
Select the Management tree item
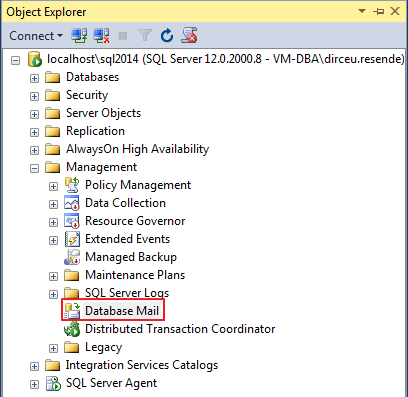tap(101, 167)
